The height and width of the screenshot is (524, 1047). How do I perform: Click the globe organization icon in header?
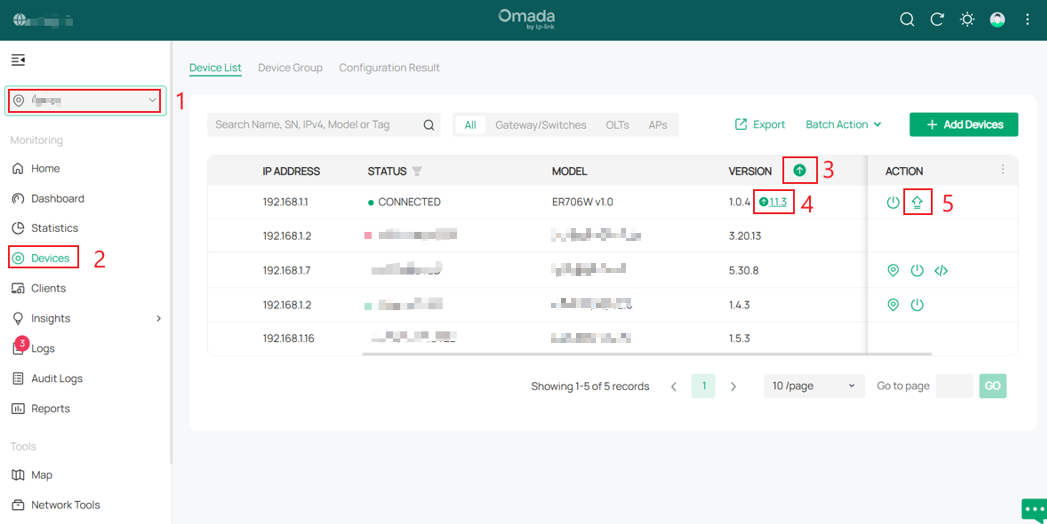click(19, 20)
